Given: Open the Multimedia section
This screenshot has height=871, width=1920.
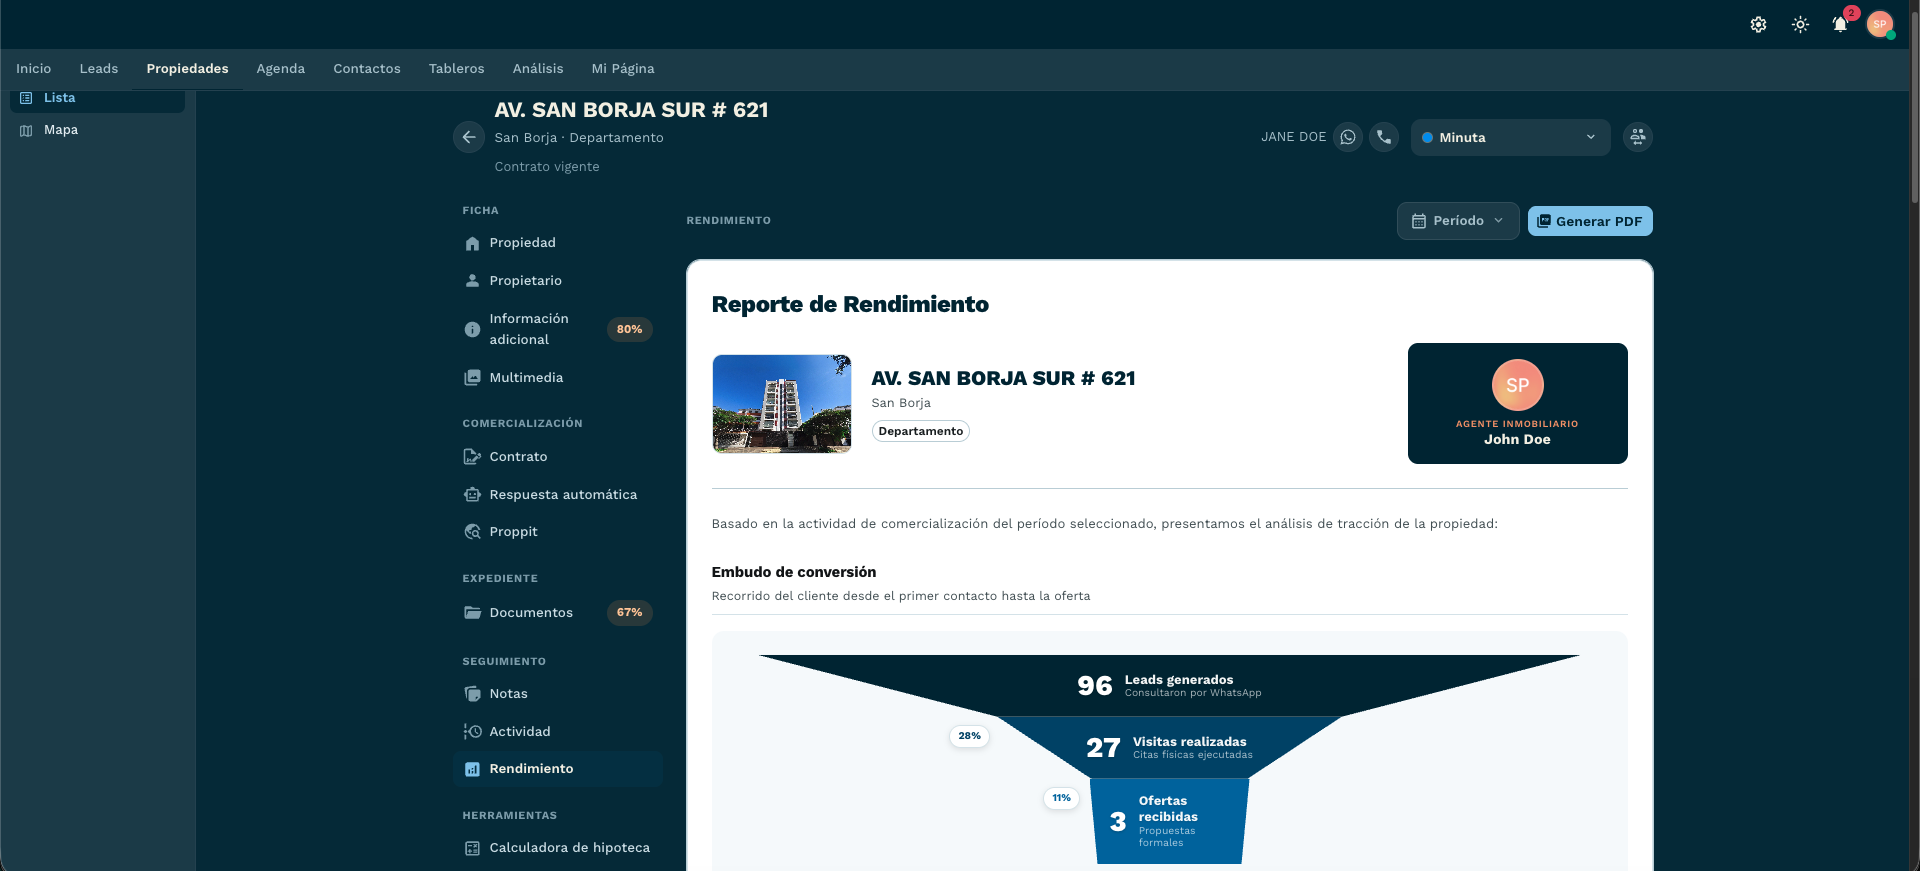Looking at the screenshot, I should click(558, 378).
